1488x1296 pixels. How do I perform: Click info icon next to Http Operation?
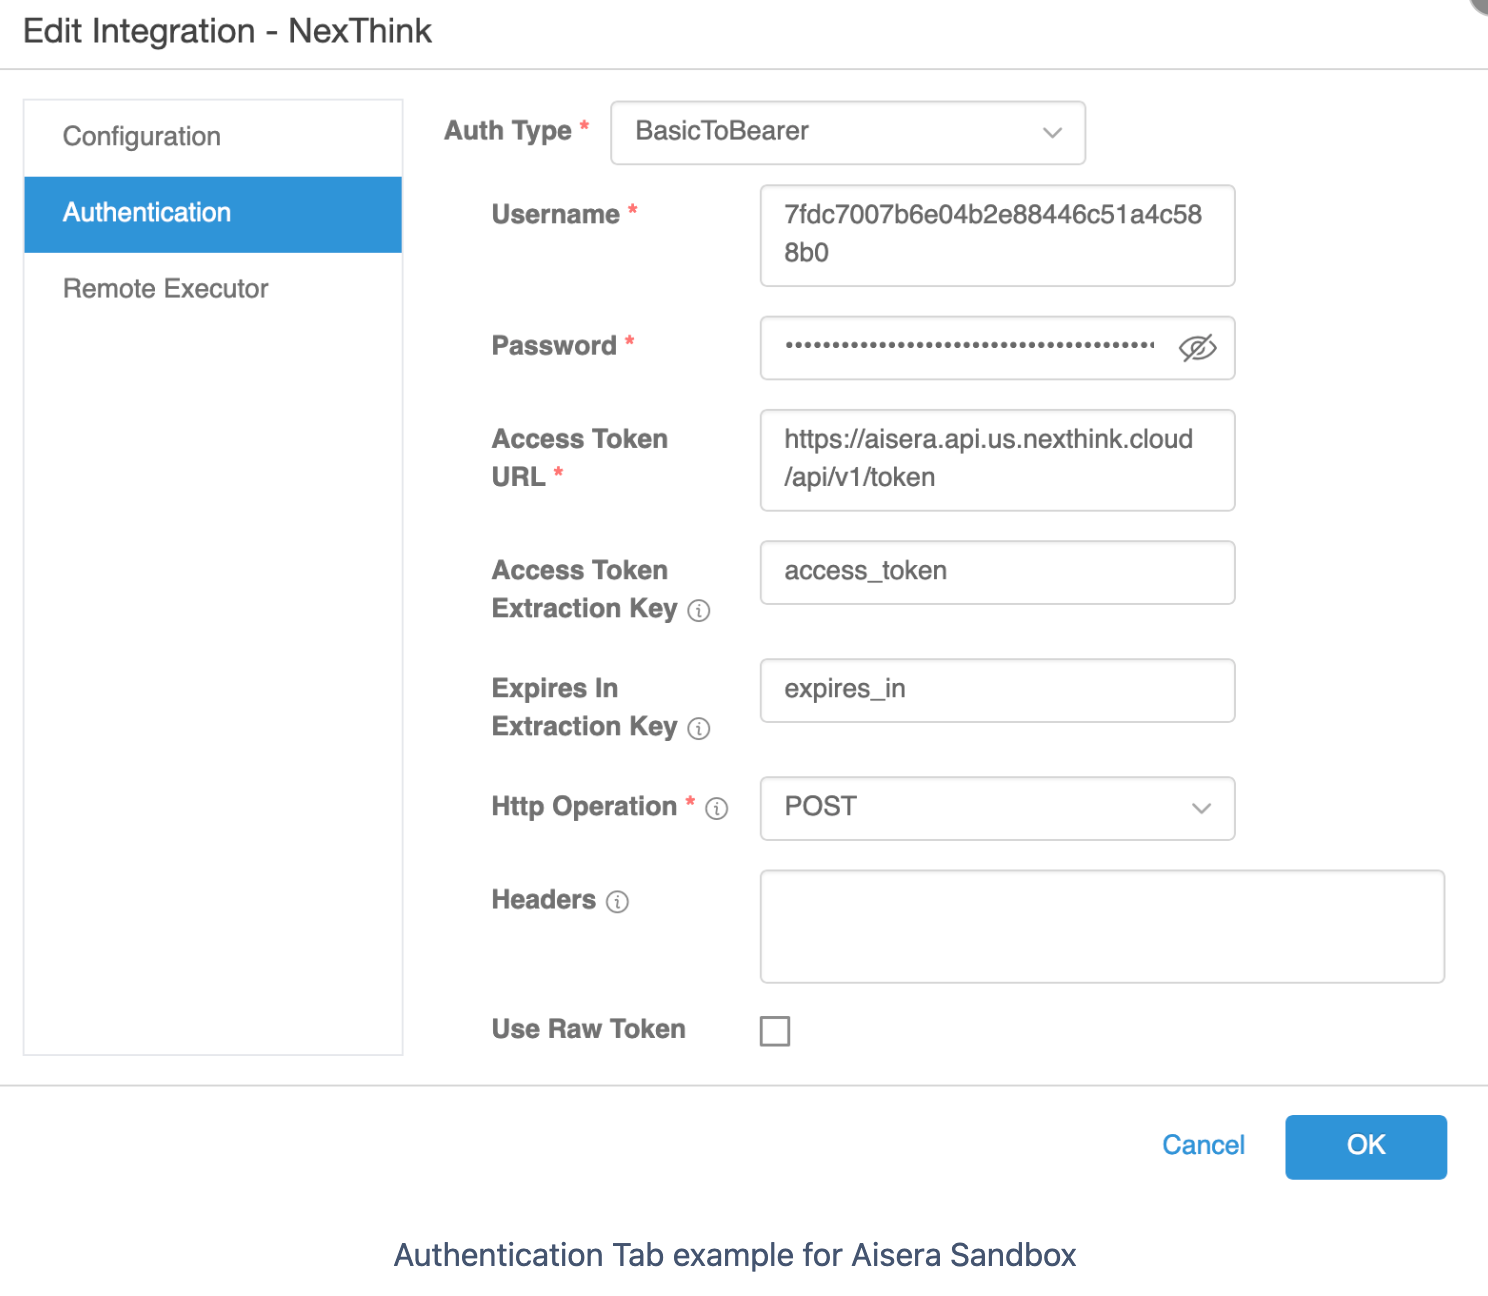(x=716, y=809)
